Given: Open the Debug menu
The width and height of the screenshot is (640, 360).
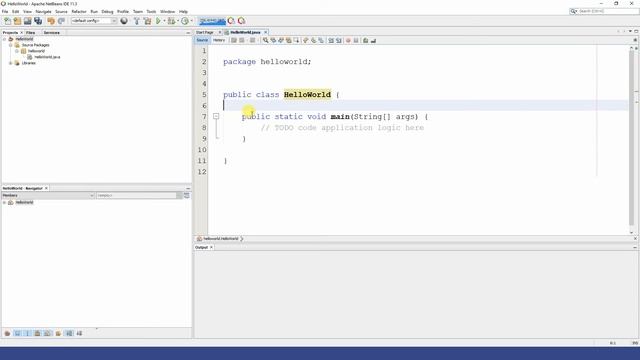Looking at the screenshot, I should (107, 11).
